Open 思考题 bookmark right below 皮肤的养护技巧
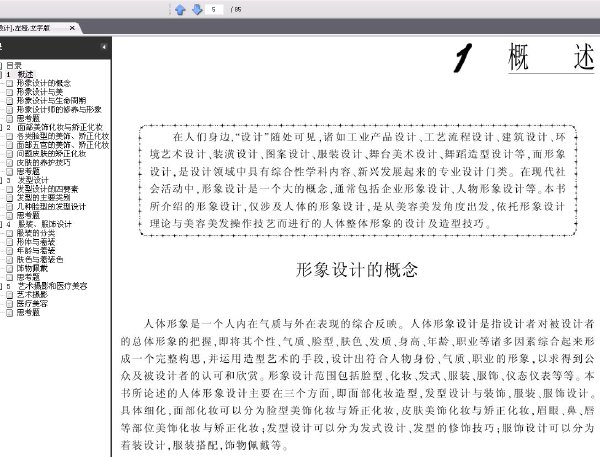 tap(28, 171)
